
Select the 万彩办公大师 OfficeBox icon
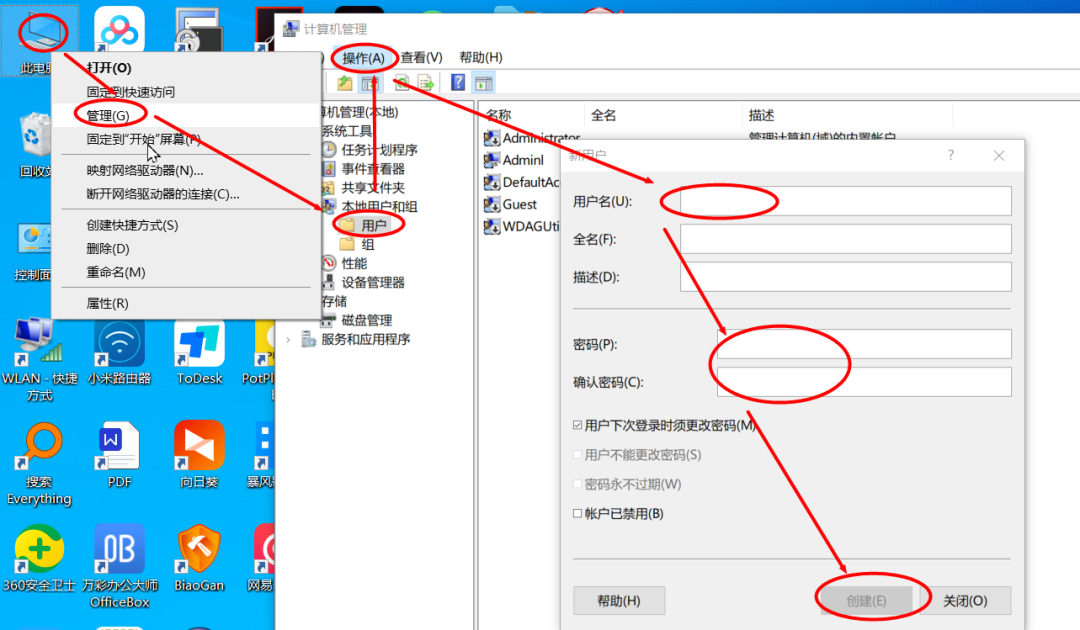[119, 551]
